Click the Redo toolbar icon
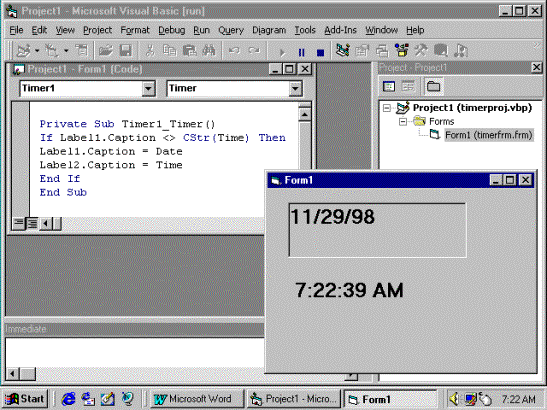547x410 pixels. click(254, 51)
